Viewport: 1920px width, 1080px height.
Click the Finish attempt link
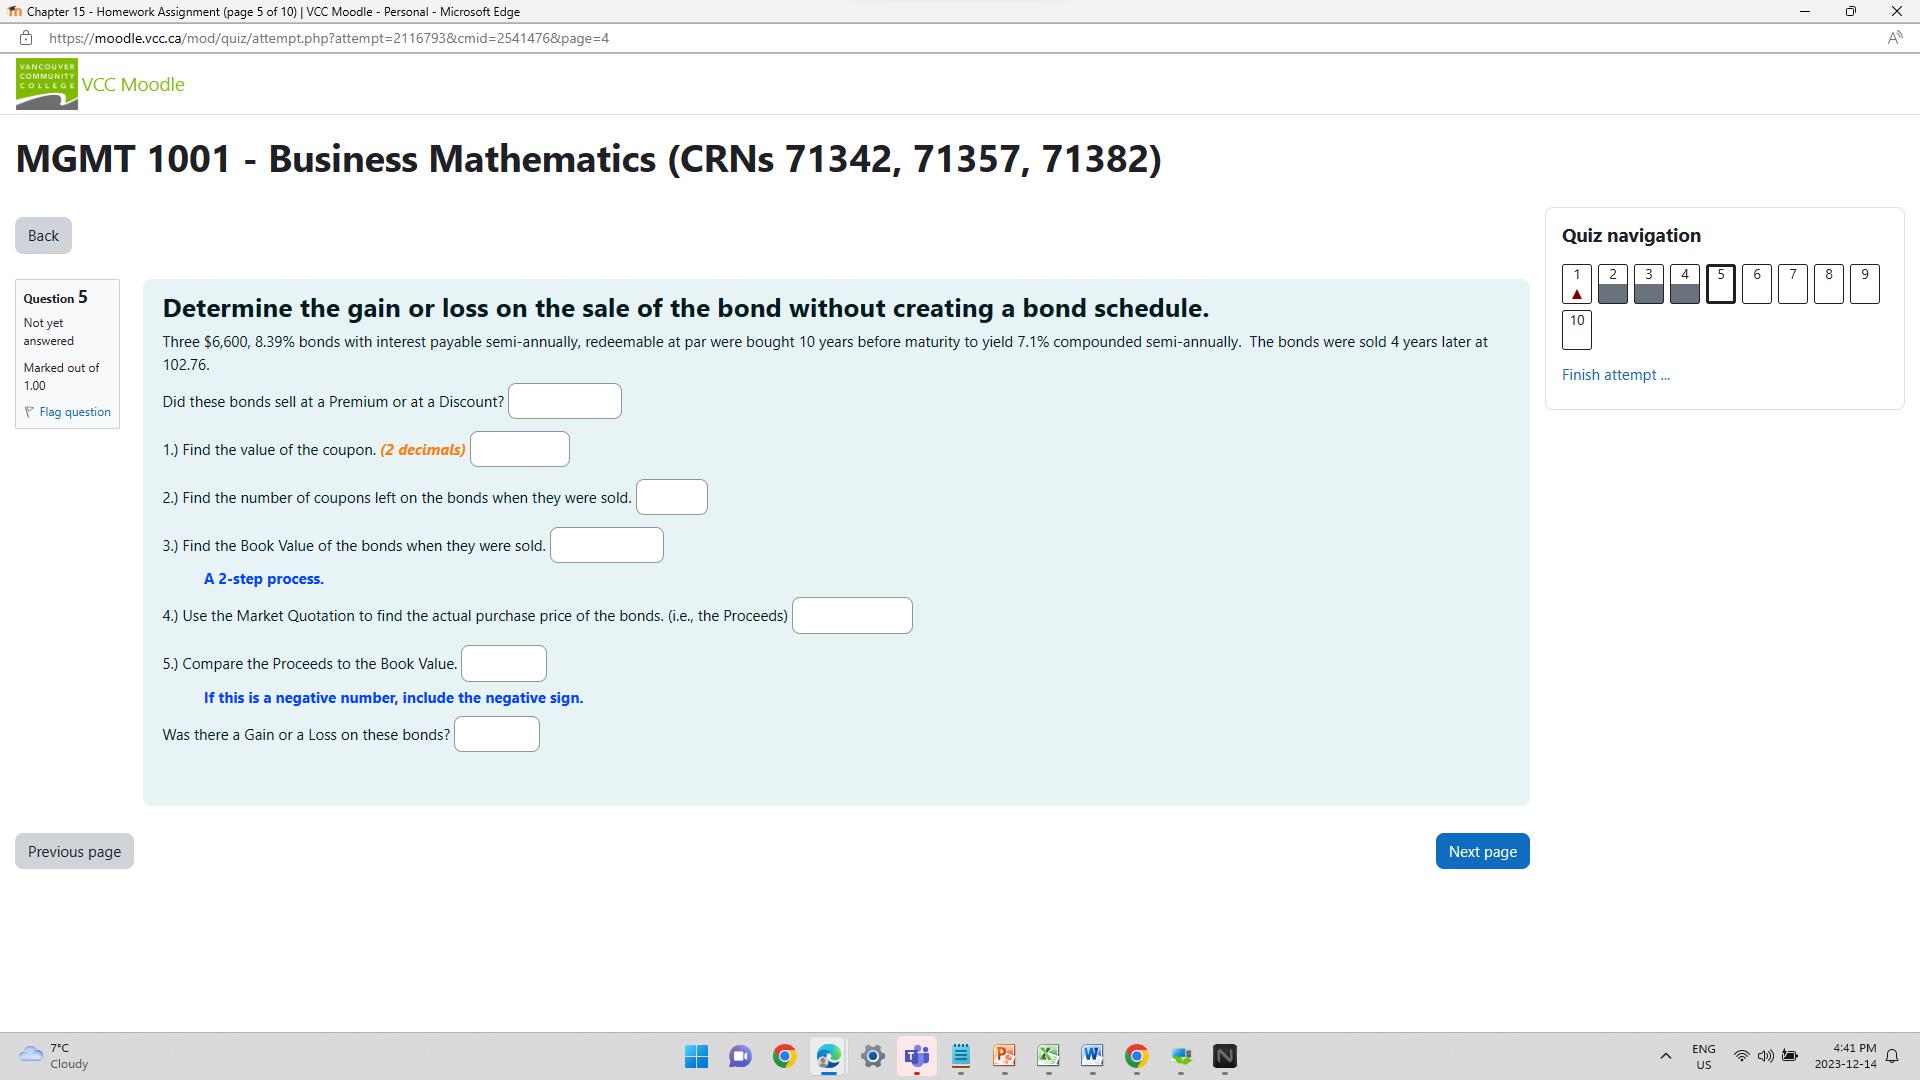click(x=1615, y=375)
